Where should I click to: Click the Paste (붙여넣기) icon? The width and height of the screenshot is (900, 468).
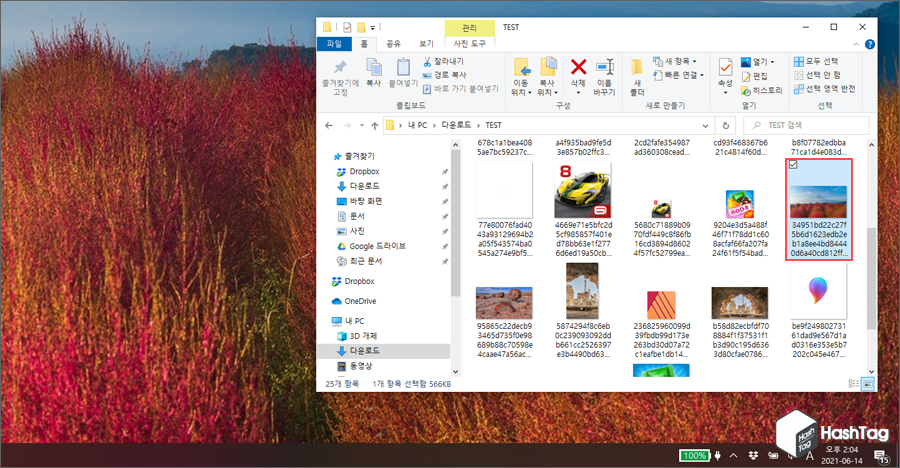(x=403, y=68)
